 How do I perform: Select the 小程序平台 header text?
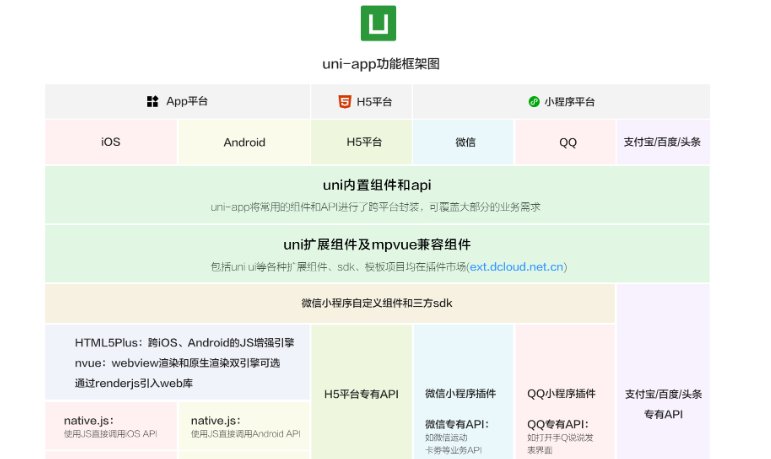(569, 102)
